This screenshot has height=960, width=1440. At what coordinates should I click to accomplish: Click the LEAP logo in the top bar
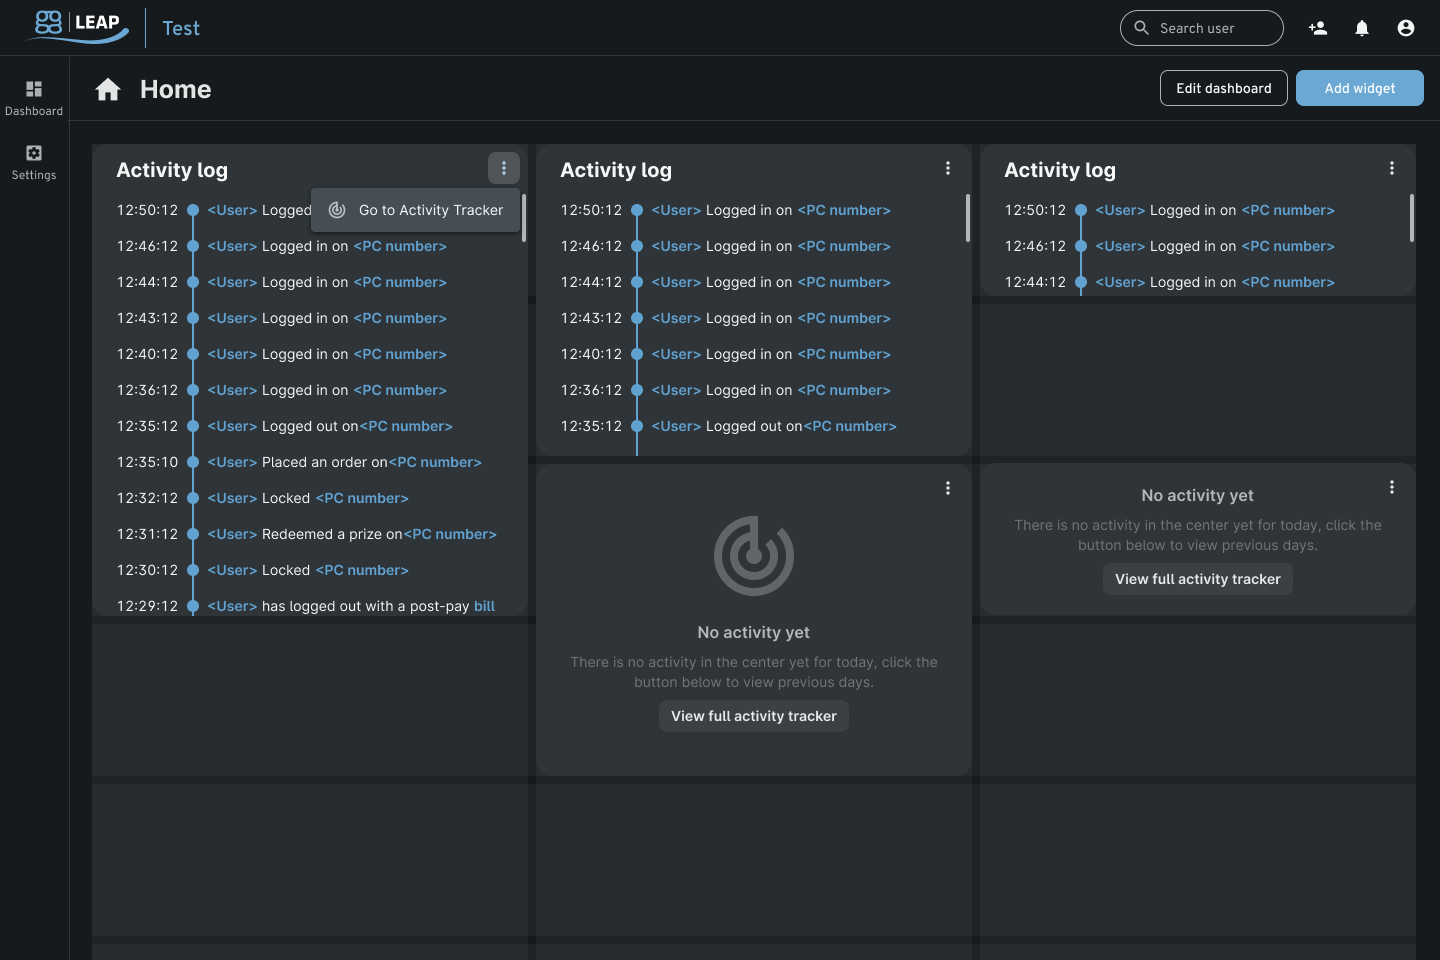pos(77,27)
